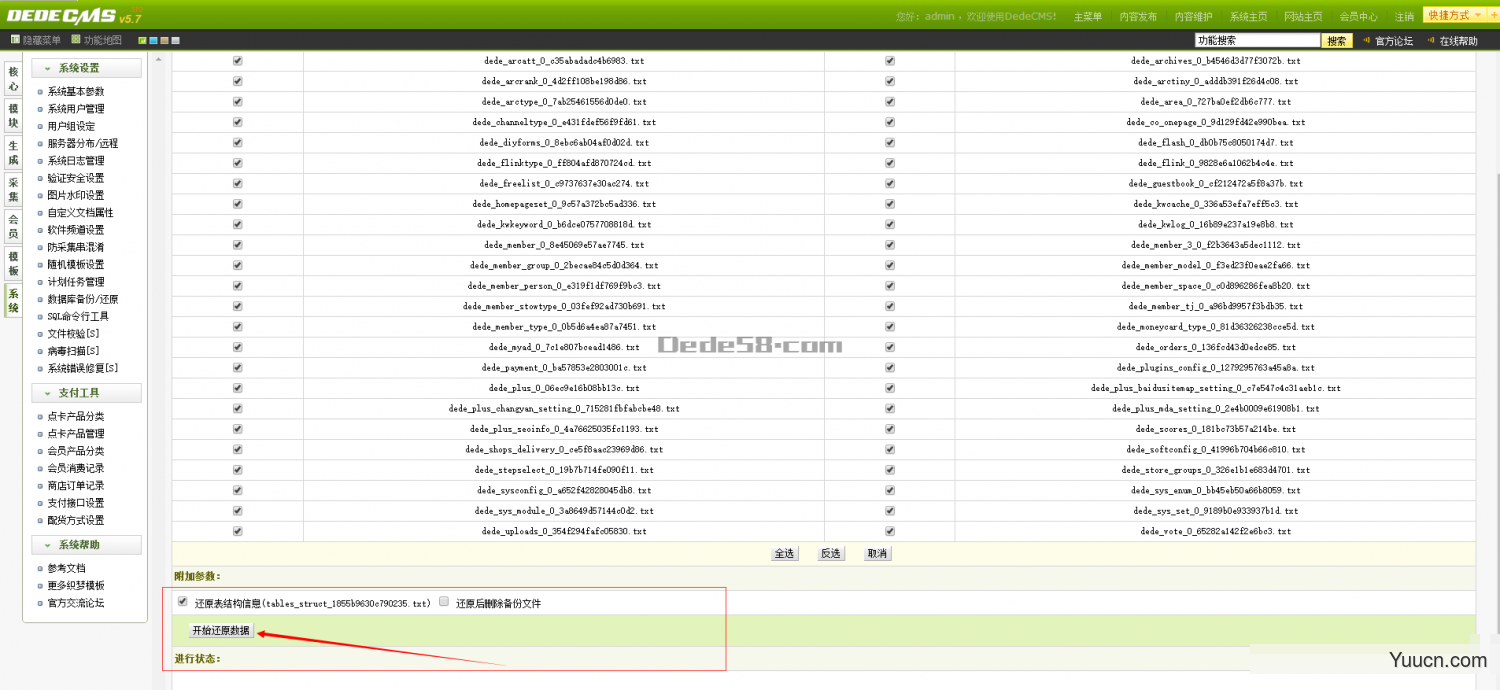
Task: Select the tan skin color swatch
Action: coord(164,41)
